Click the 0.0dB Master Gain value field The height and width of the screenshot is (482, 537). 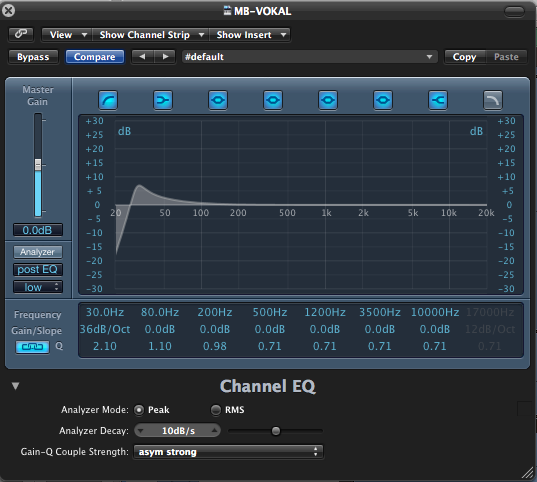pos(38,230)
